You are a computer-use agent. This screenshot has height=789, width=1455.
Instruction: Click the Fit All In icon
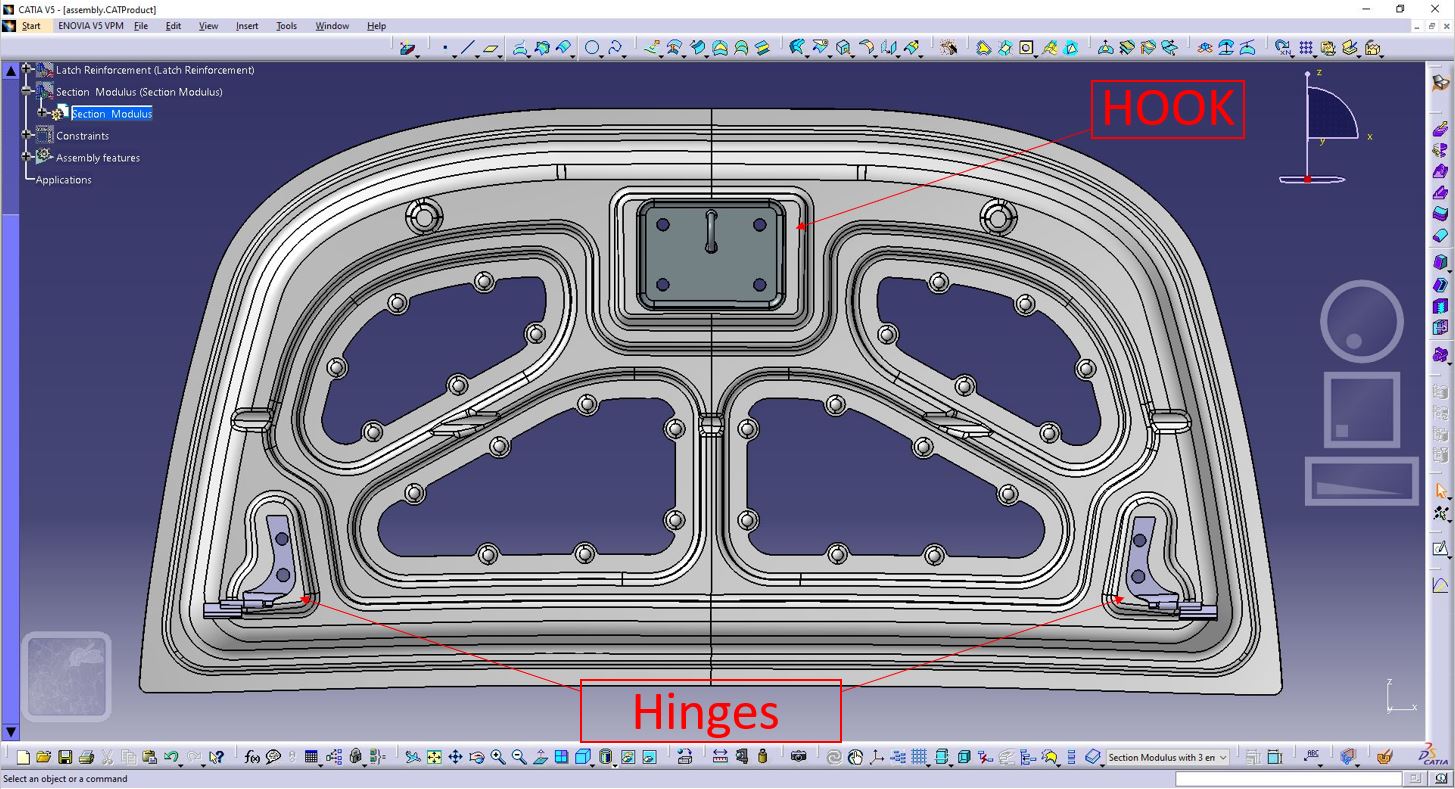tap(434, 758)
